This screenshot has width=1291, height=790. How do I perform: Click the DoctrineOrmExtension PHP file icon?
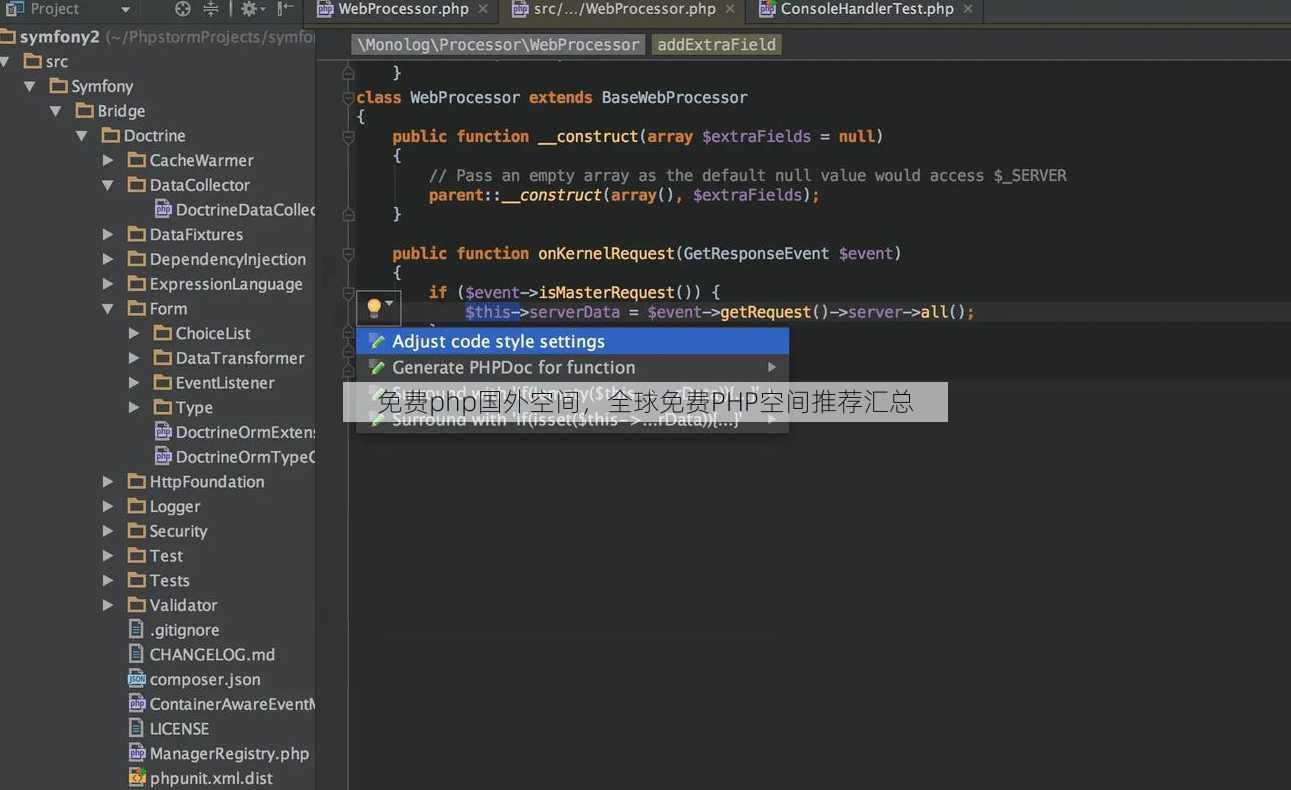[x=163, y=432]
